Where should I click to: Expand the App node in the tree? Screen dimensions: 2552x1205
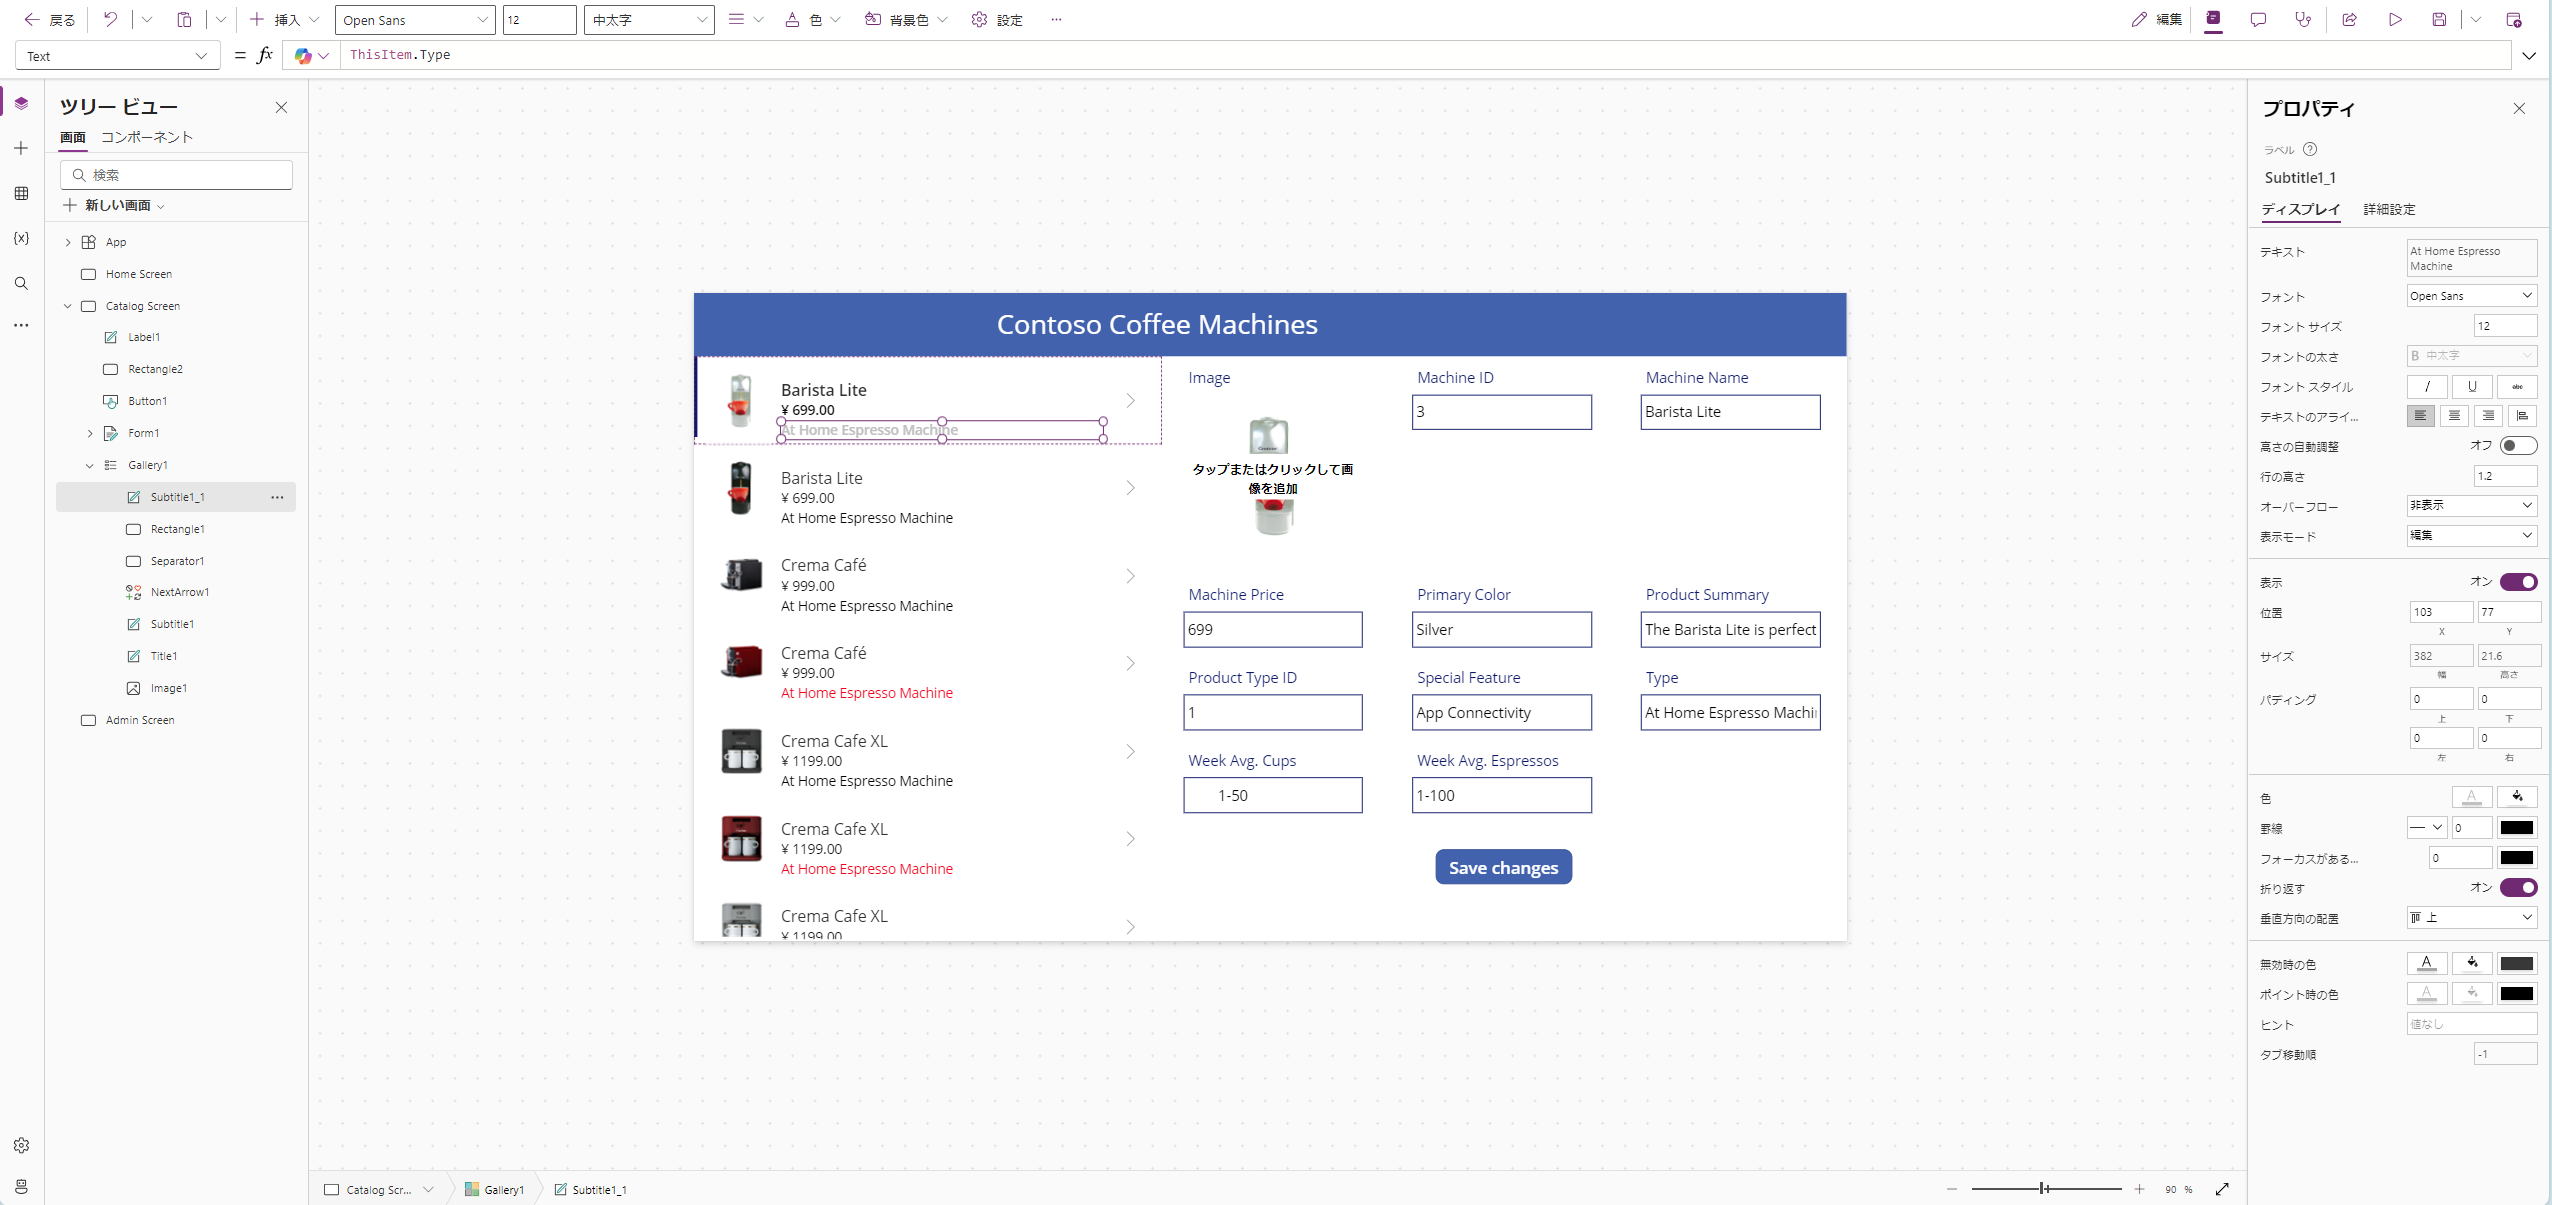(x=68, y=242)
